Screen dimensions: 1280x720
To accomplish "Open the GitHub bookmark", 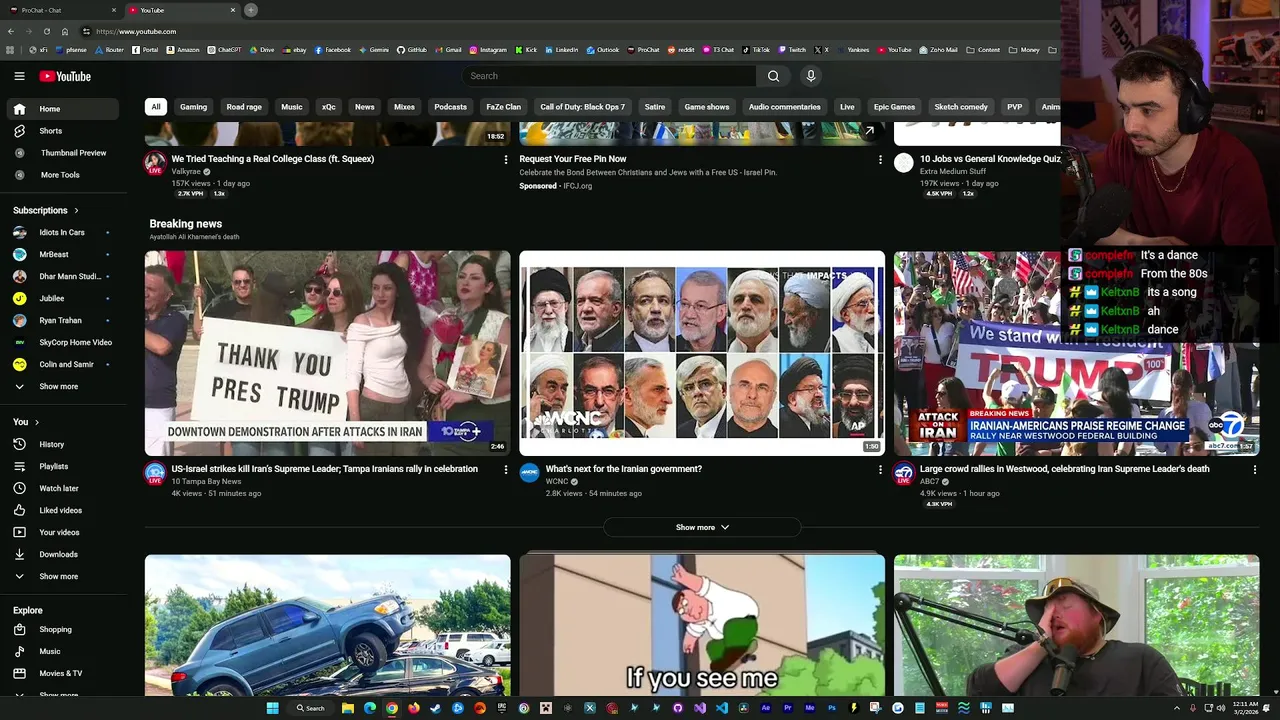I will [411, 50].
